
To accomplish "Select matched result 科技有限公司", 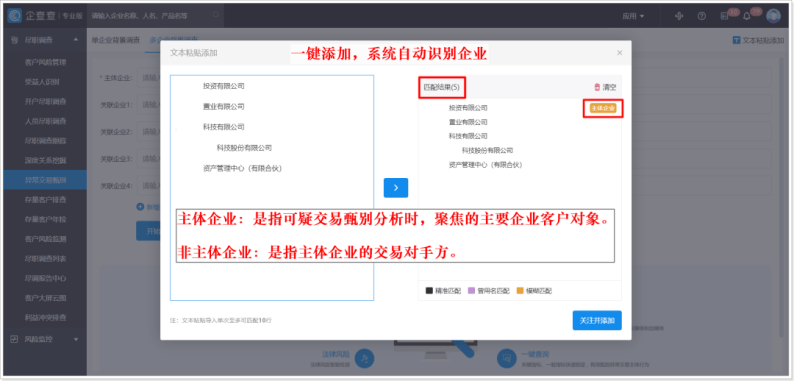I will (x=468, y=136).
